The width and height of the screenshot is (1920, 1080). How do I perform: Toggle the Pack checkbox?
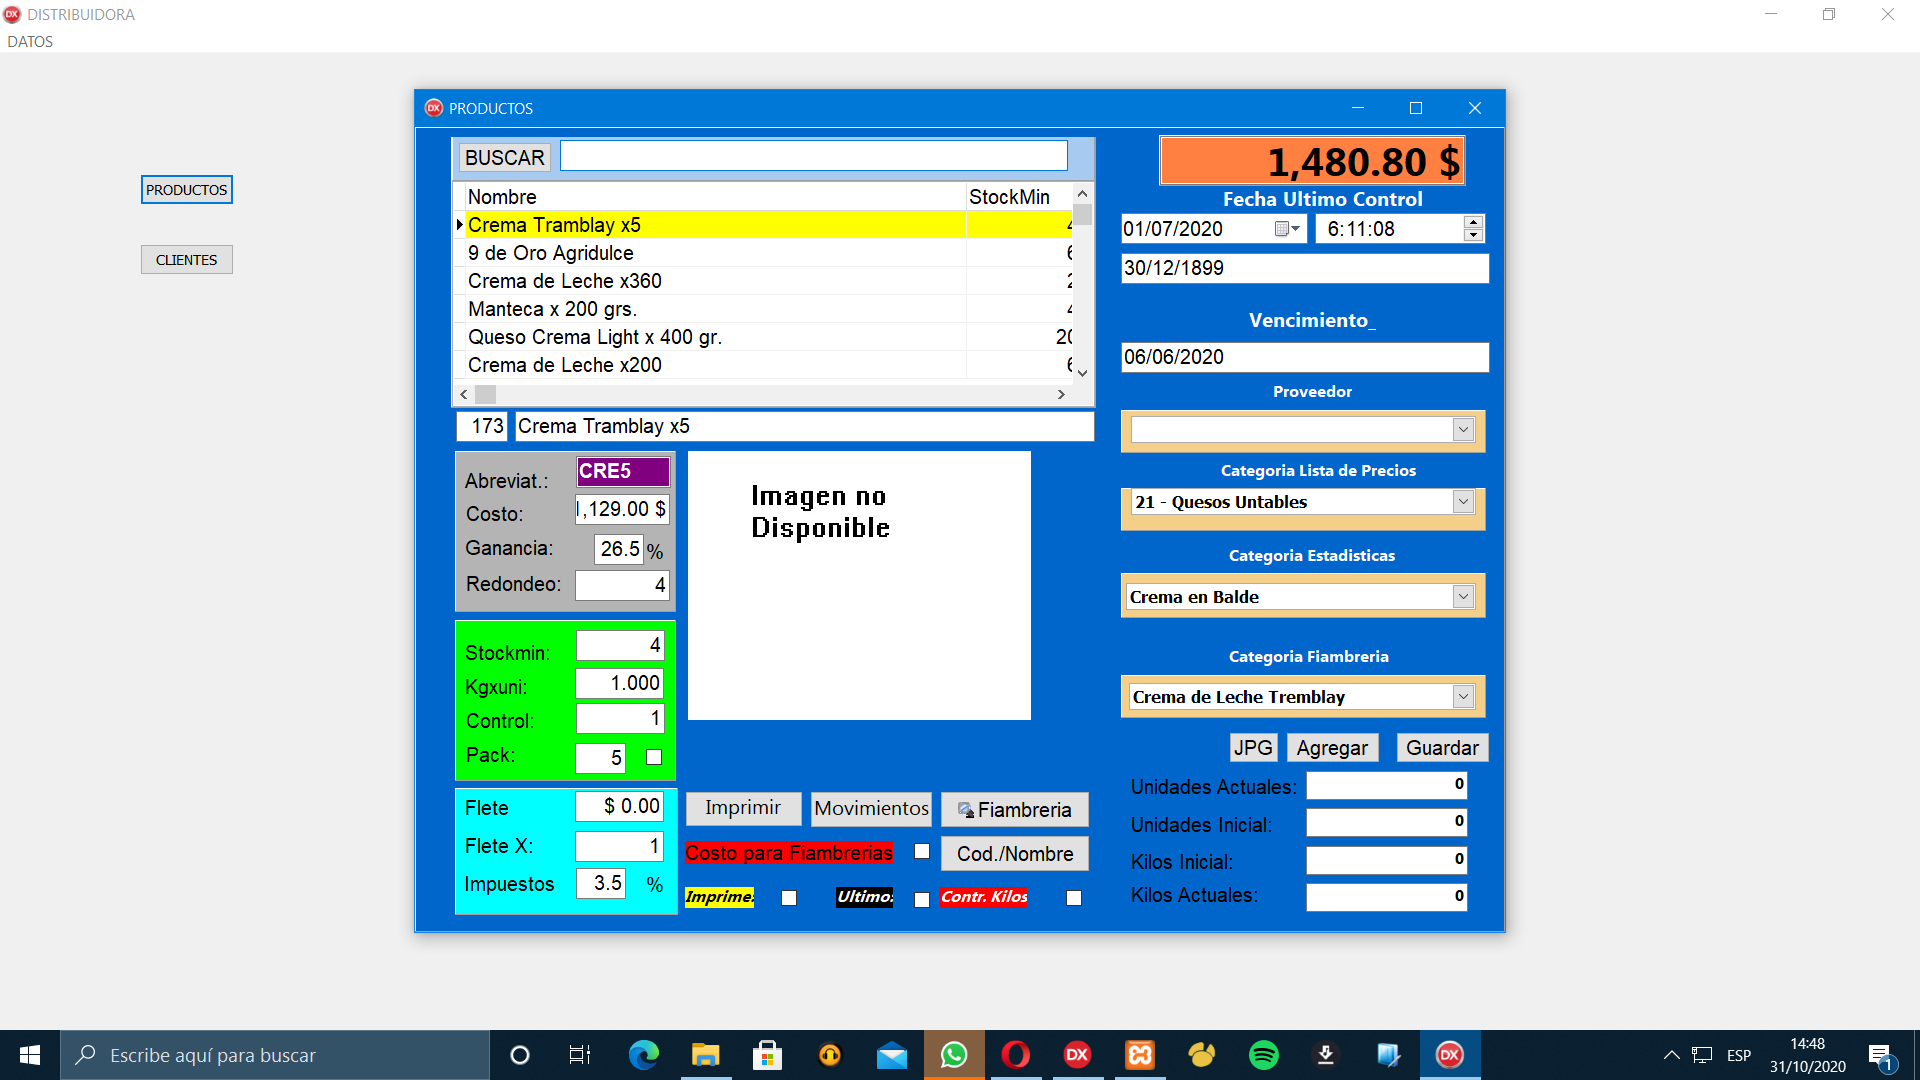pyautogui.click(x=654, y=757)
